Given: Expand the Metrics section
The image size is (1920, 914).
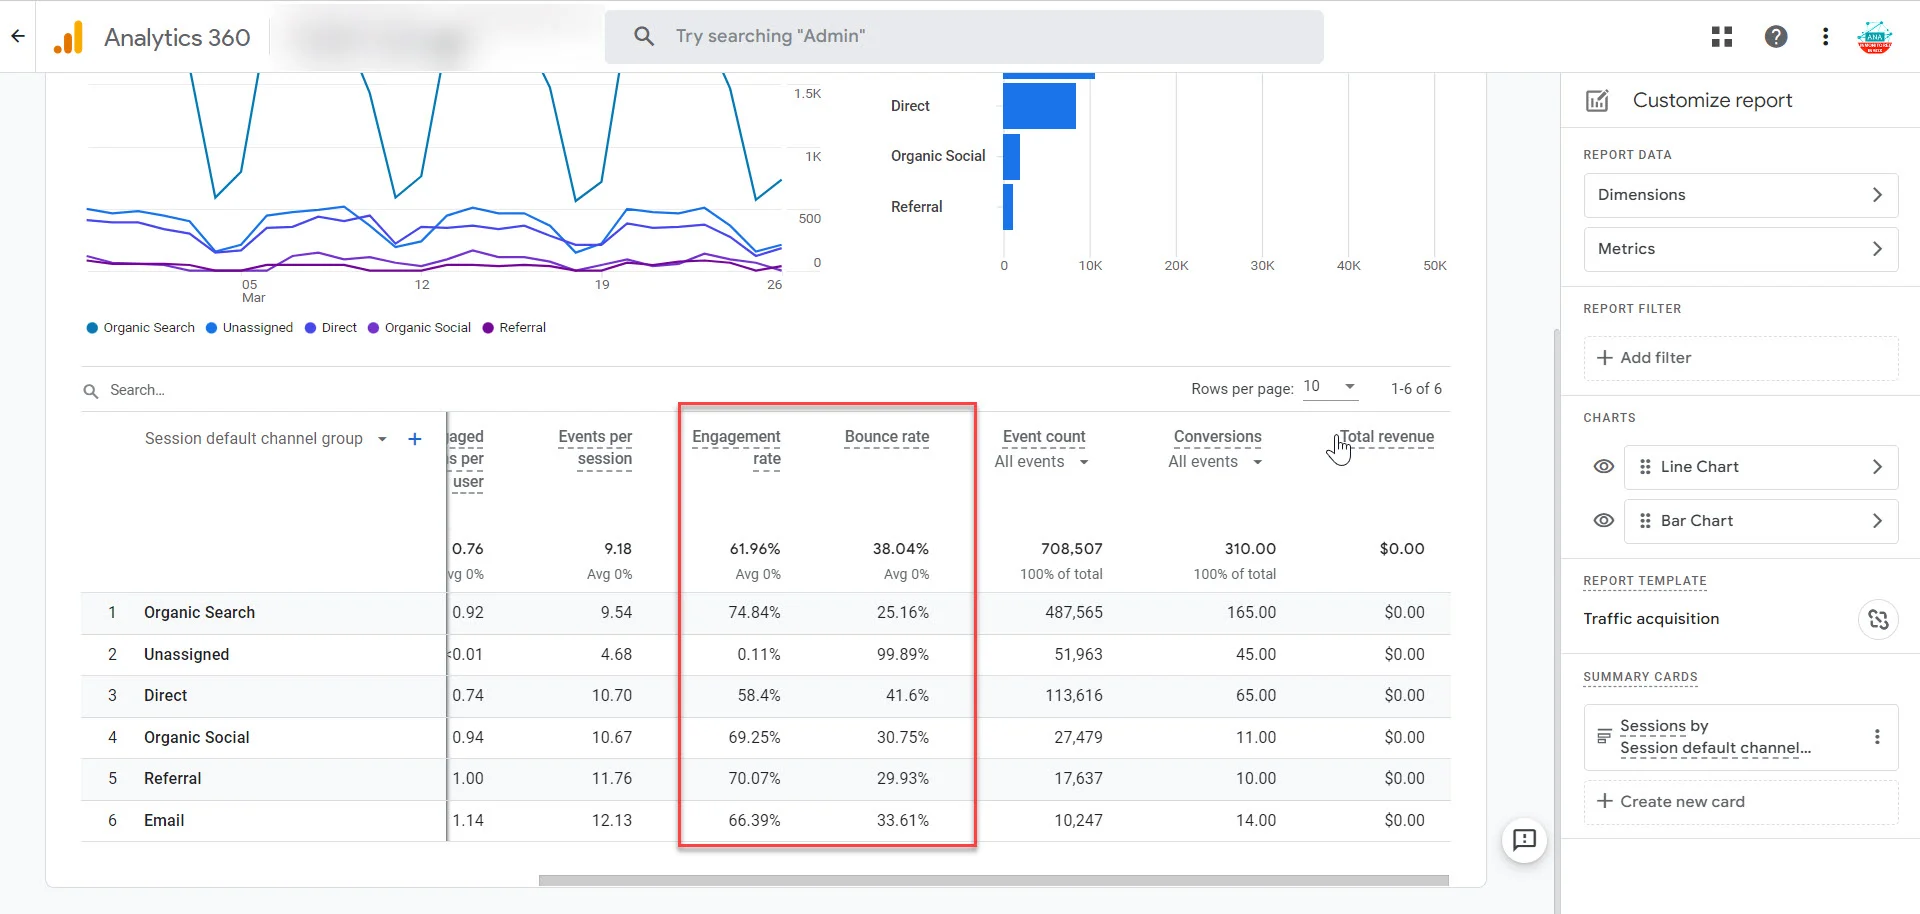Looking at the screenshot, I should (1740, 249).
